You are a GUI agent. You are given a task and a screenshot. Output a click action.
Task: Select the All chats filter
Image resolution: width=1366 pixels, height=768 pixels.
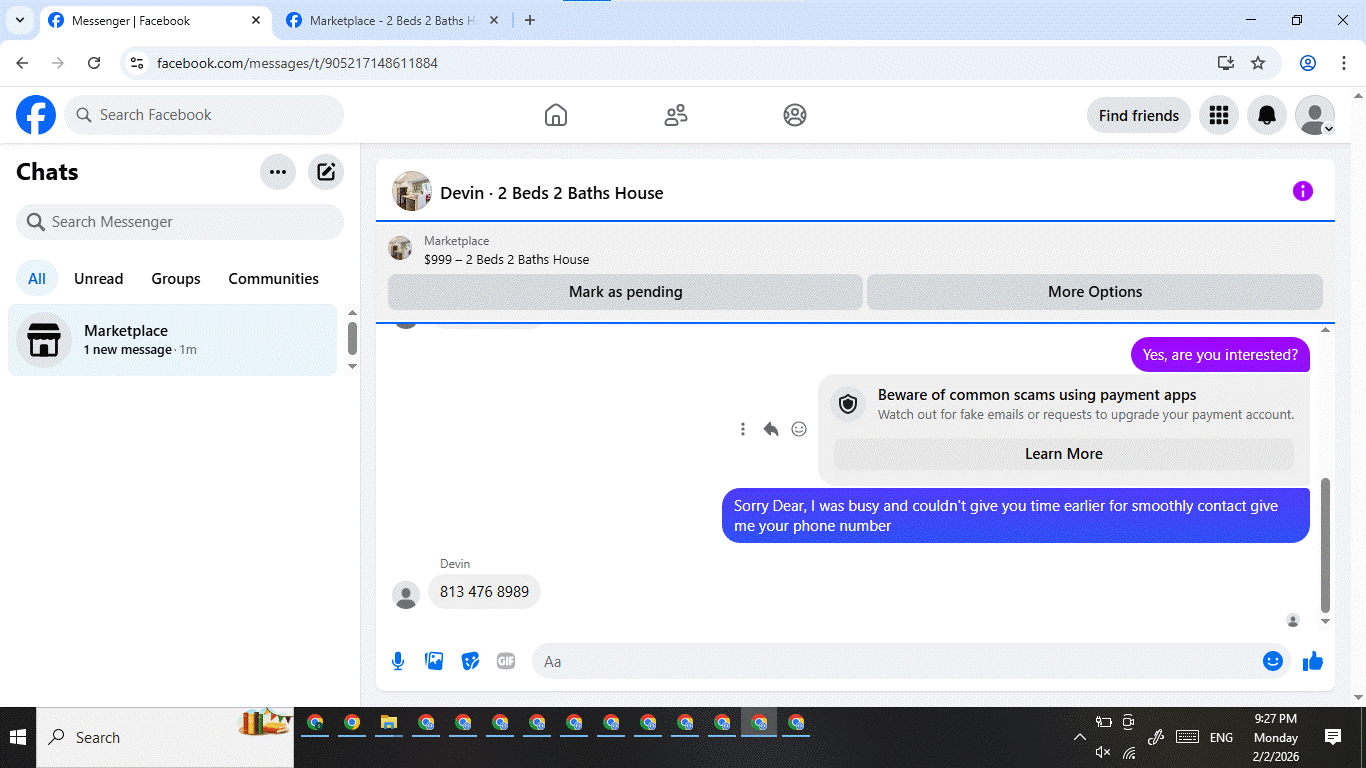[x=37, y=279]
